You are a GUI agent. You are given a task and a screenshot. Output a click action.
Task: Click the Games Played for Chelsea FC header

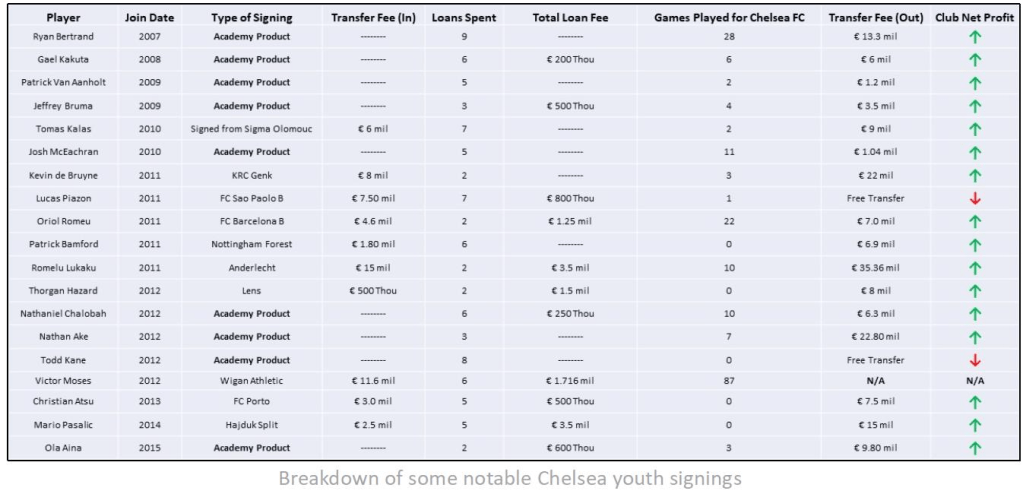(x=729, y=18)
